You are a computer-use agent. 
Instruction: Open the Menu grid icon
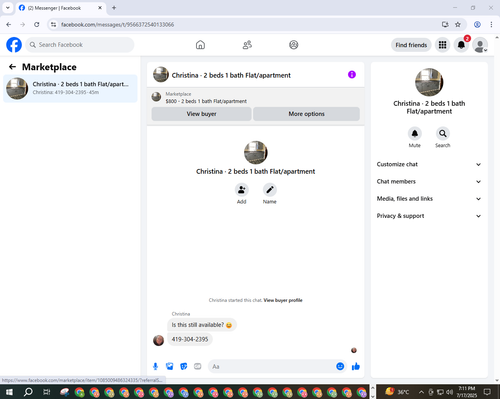(x=442, y=45)
